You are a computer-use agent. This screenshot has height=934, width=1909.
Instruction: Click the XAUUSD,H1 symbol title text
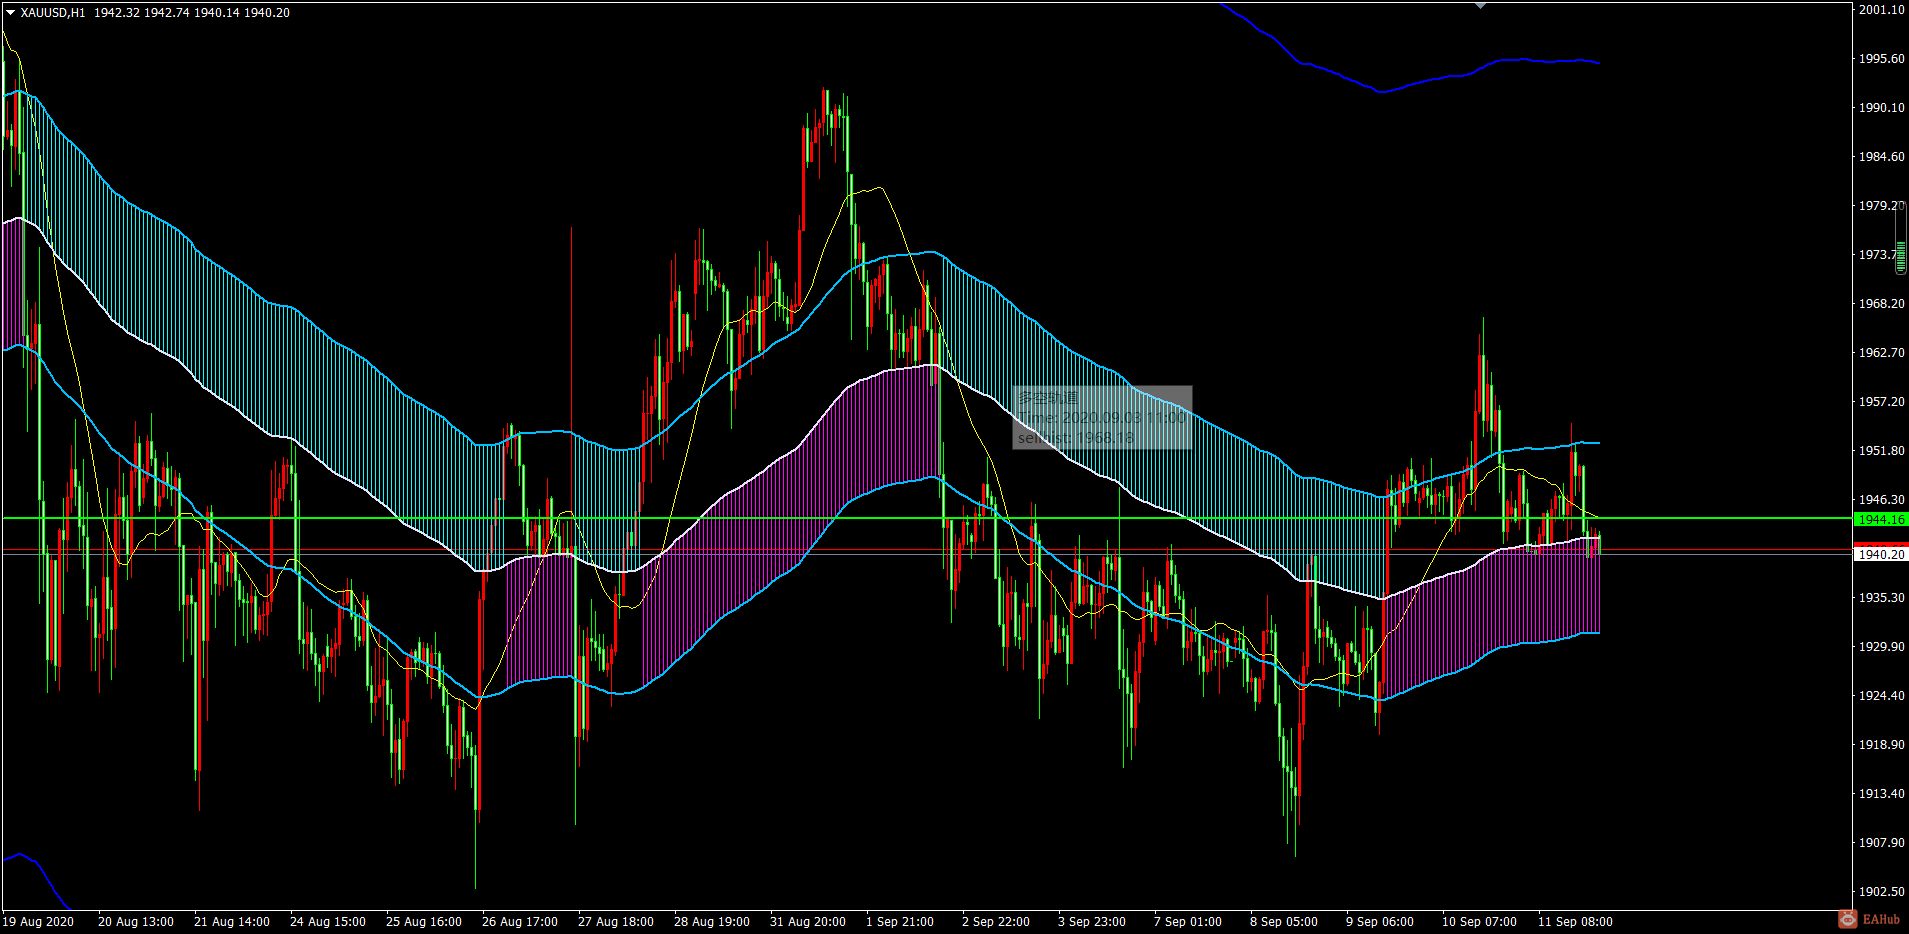coord(53,13)
